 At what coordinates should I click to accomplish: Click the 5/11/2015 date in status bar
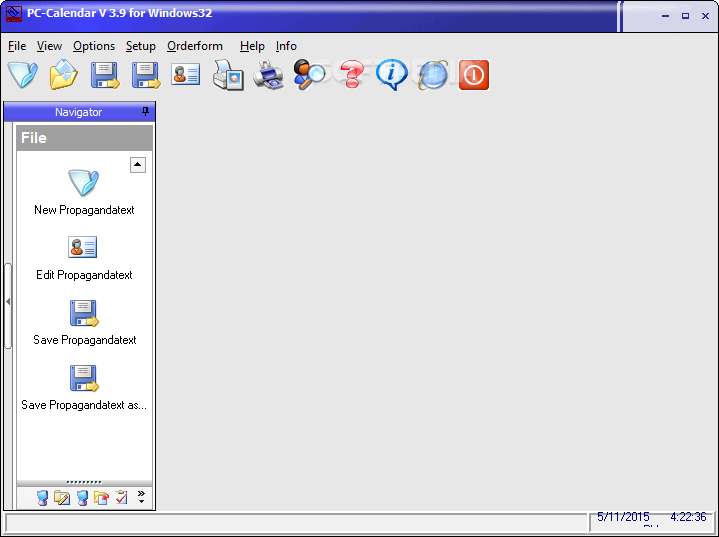(623, 517)
